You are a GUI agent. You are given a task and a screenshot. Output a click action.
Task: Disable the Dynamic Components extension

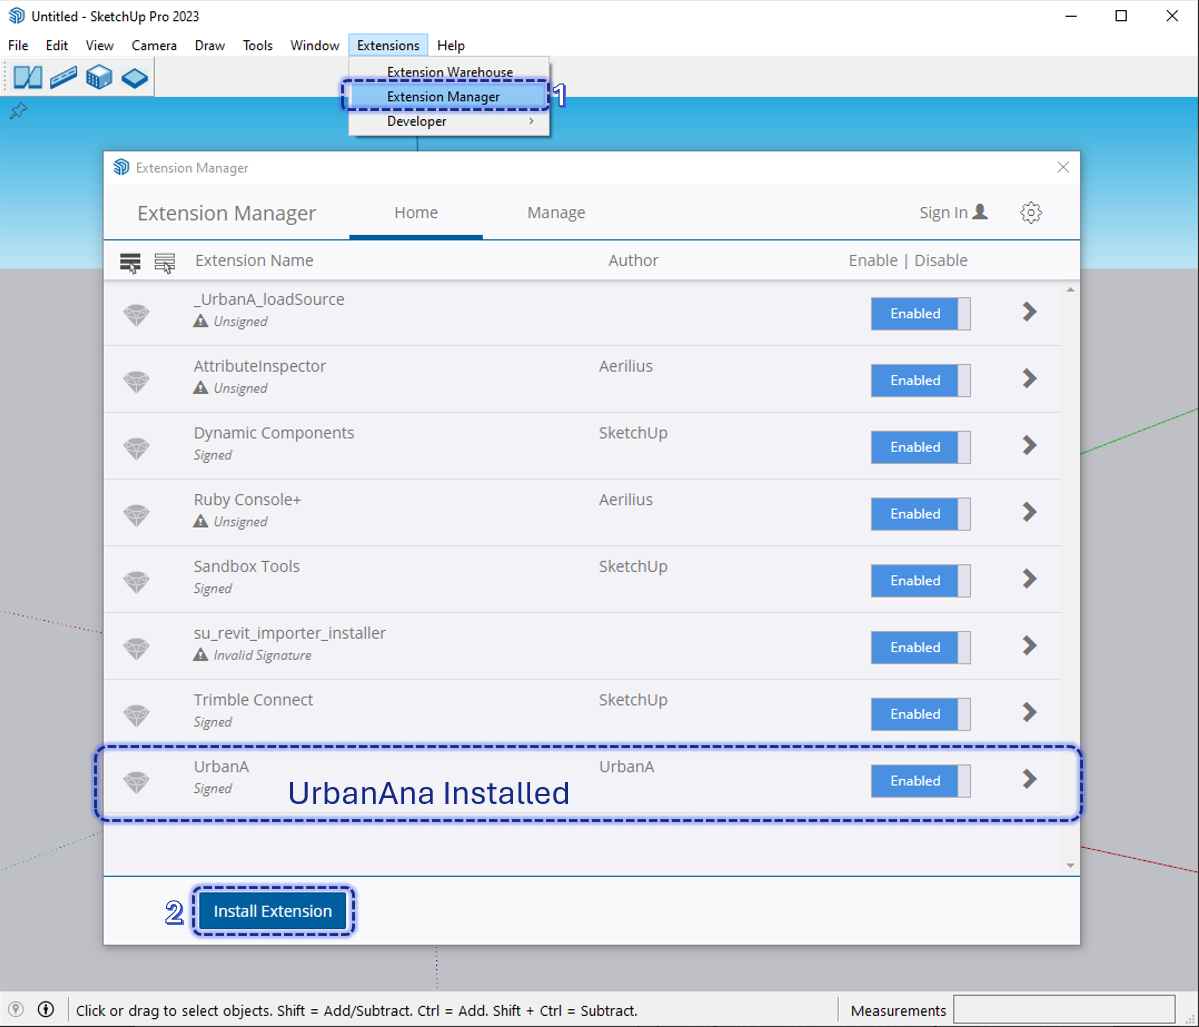[921, 447]
